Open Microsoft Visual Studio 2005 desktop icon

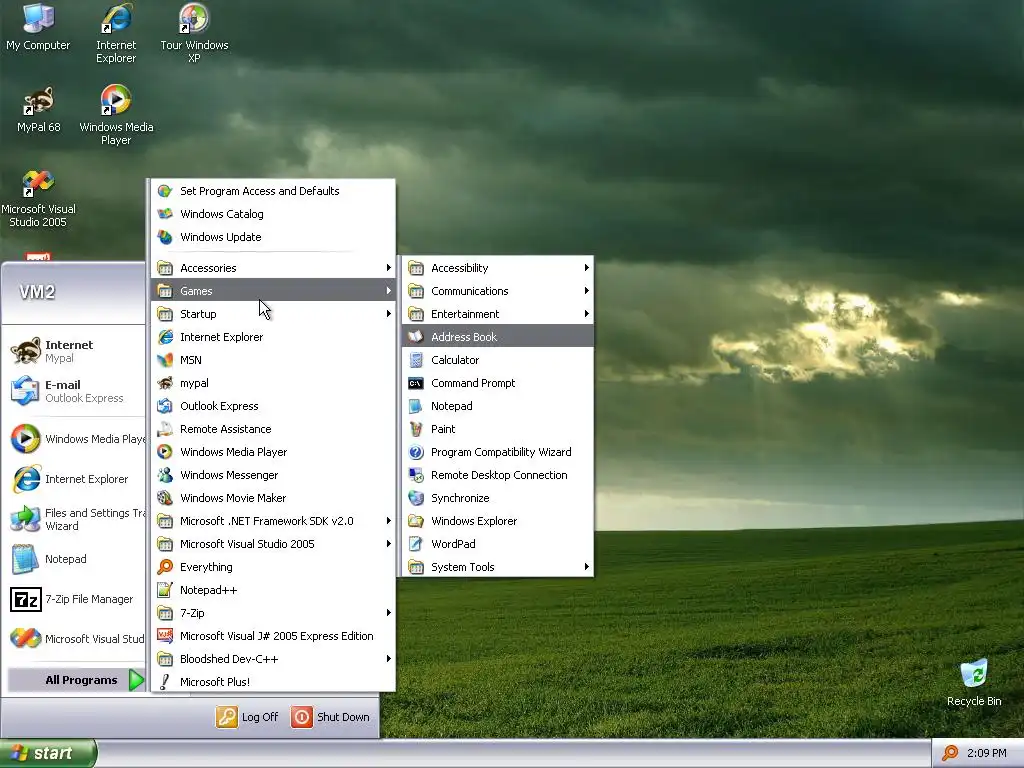point(38,198)
